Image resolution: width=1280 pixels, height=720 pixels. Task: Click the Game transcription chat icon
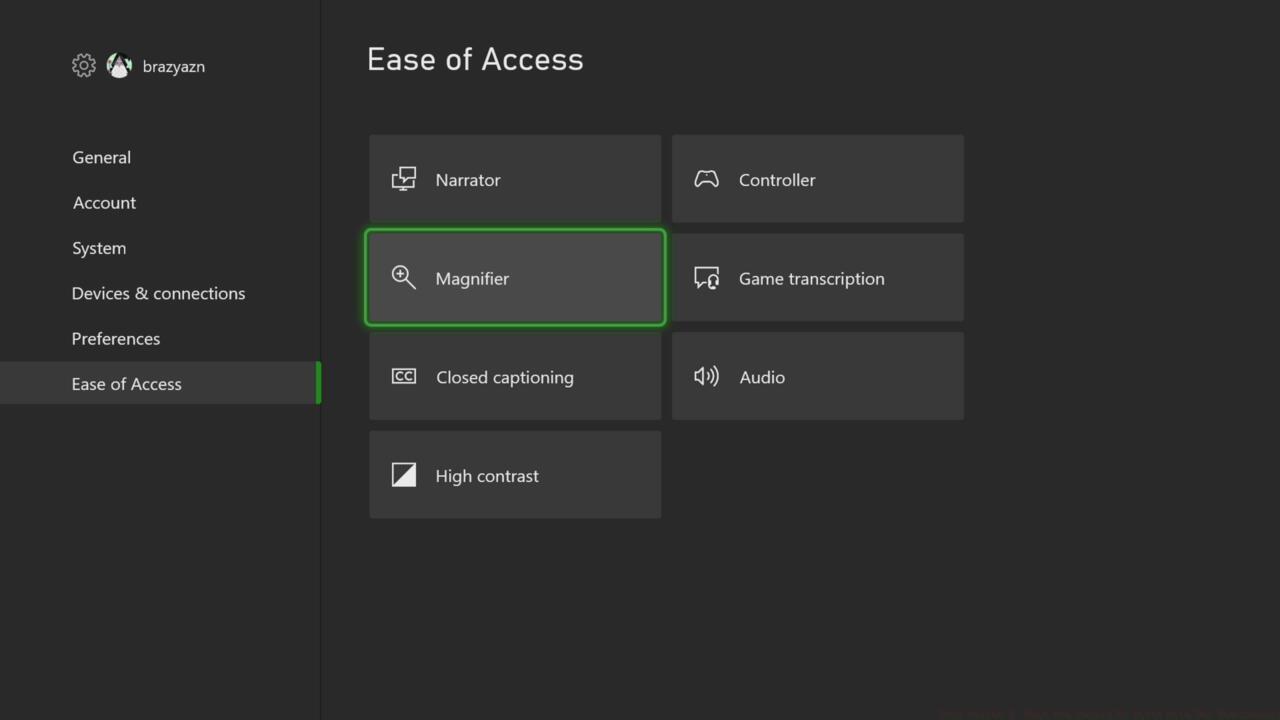(x=706, y=278)
